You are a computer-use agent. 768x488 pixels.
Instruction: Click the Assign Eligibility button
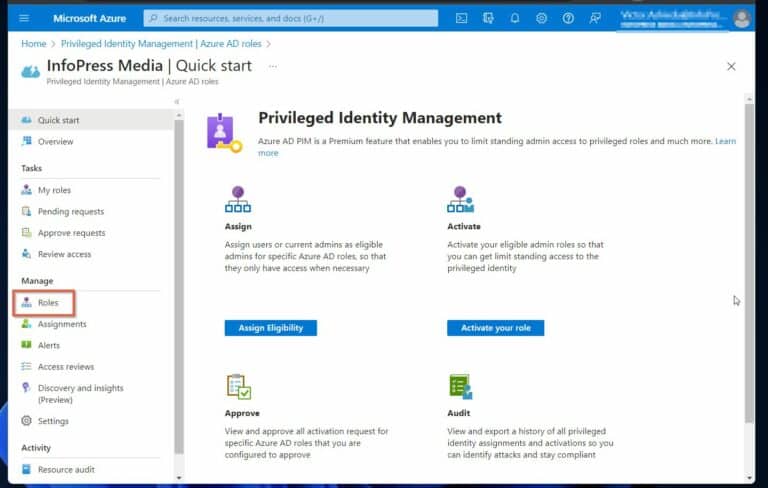[x=270, y=328]
